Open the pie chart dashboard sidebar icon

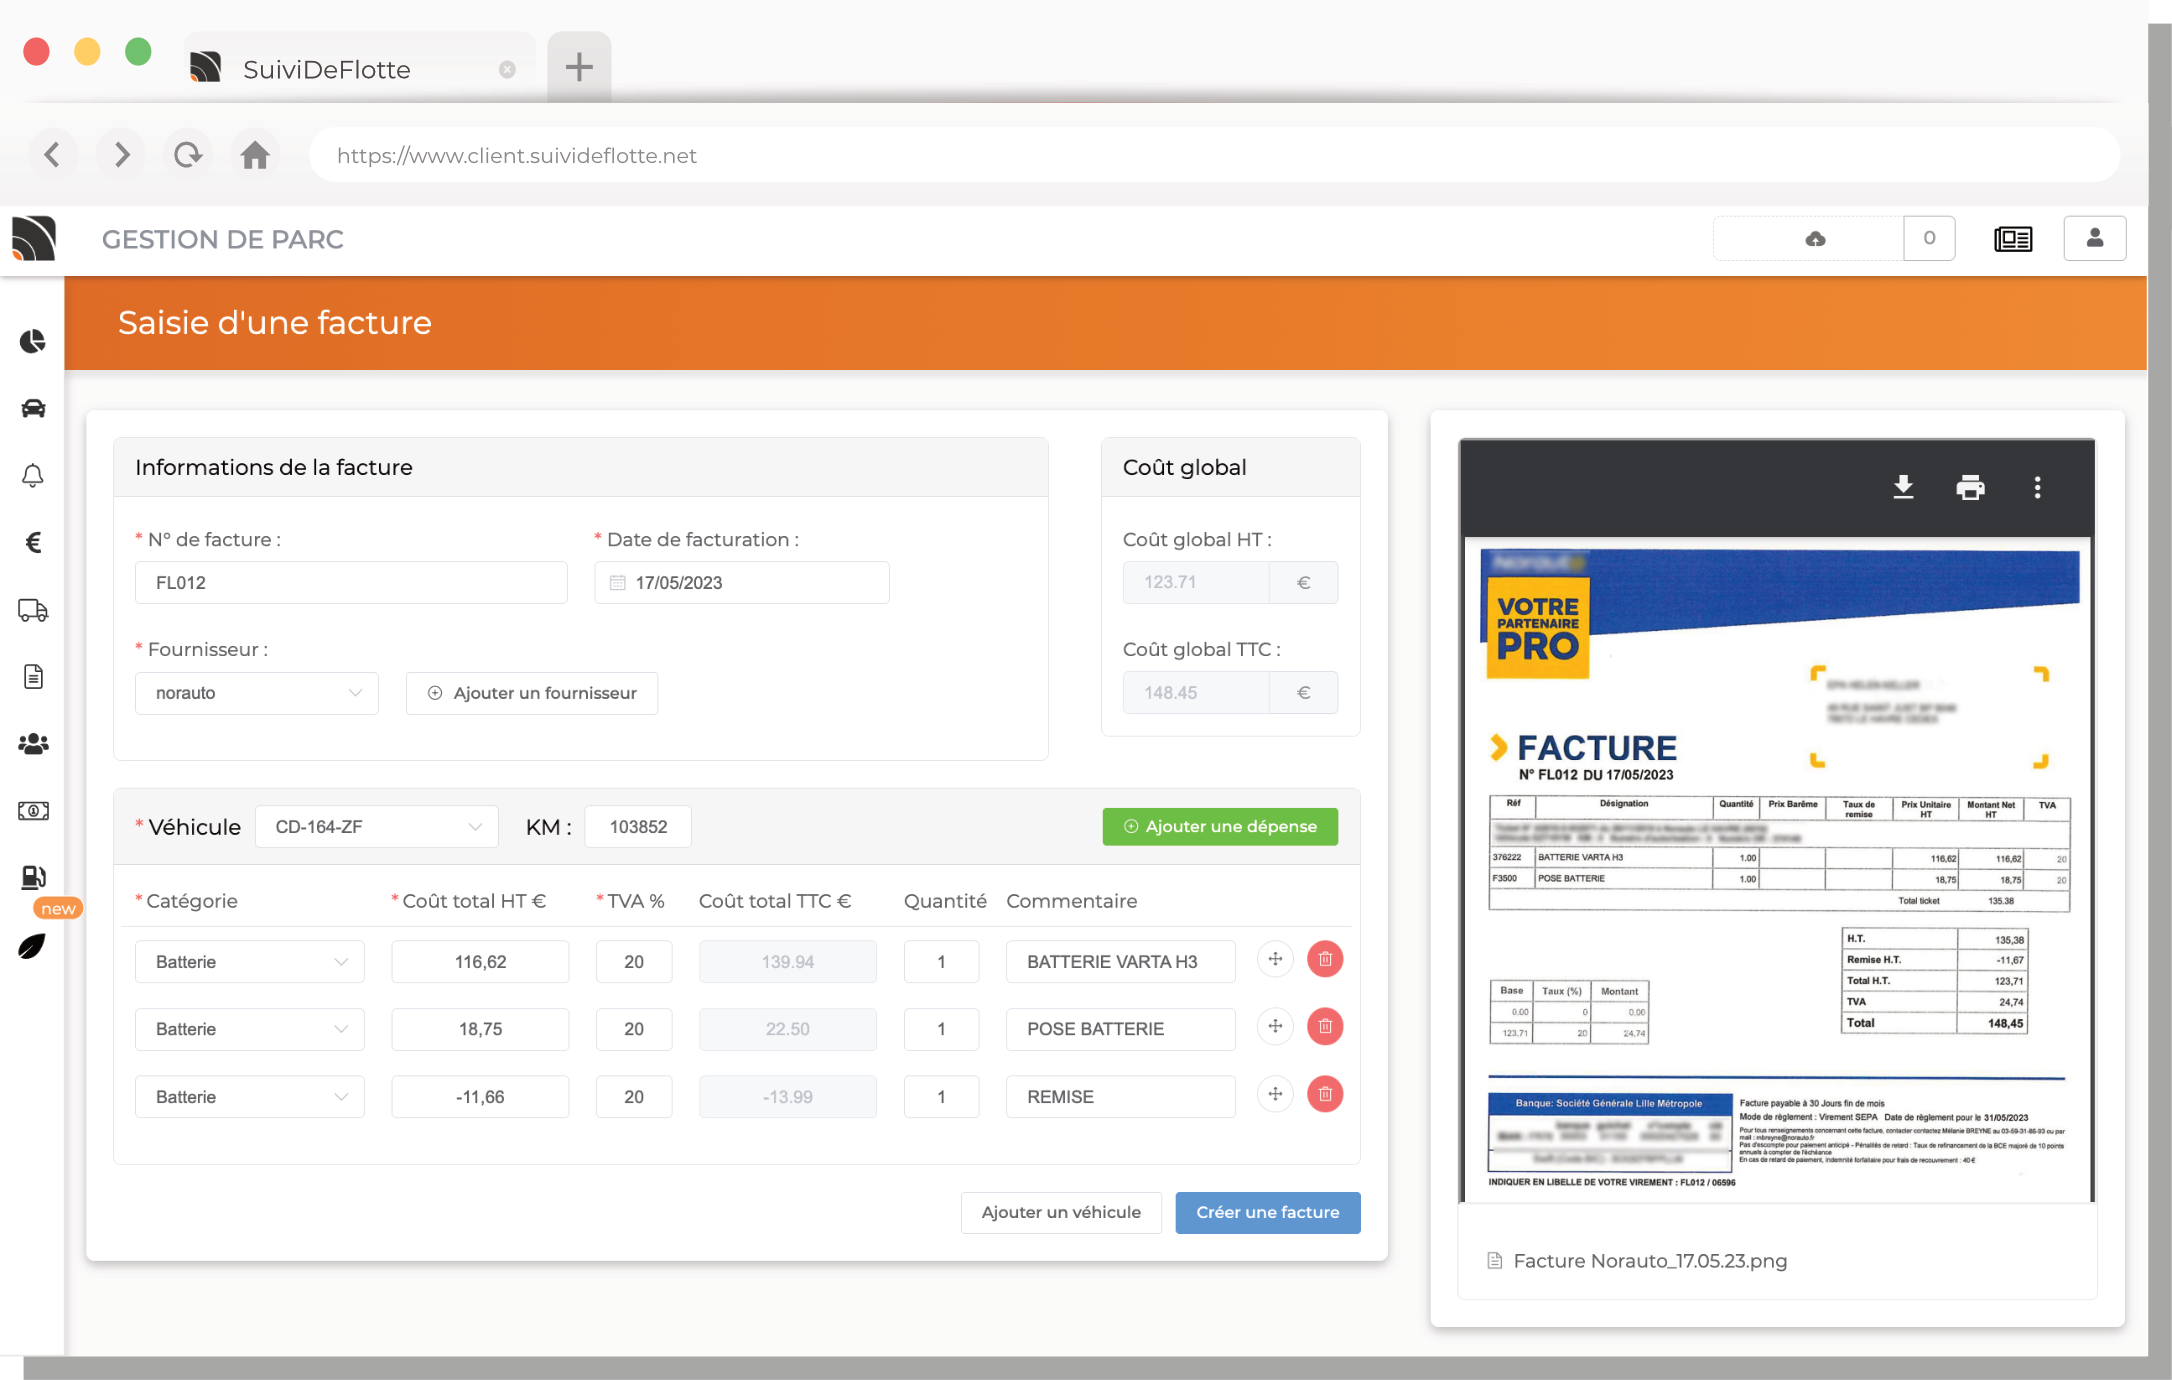(33, 342)
